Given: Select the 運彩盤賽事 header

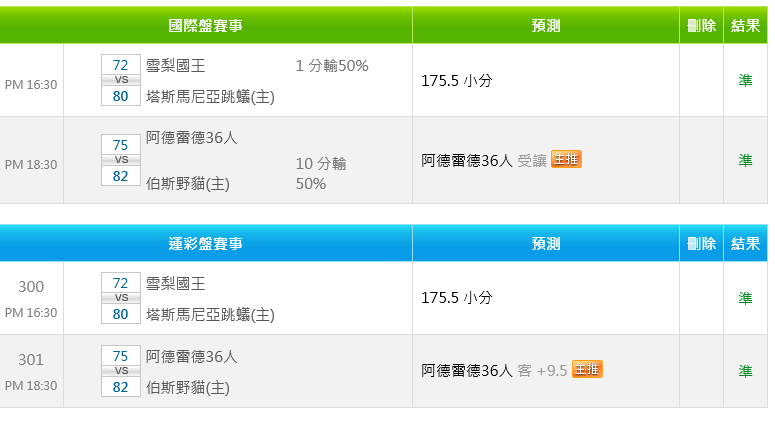Looking at the screenshot, I should click(x=206, y=243).
